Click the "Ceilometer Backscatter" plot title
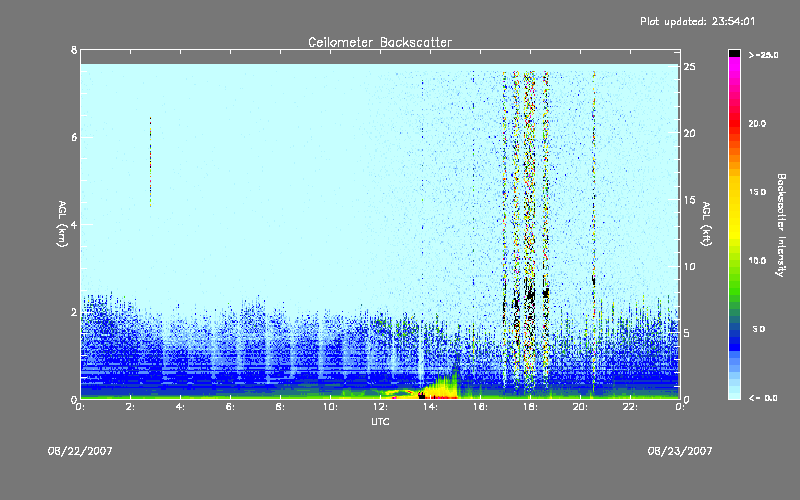The height and width of the screenshot is (500, 800). [380, 42]
